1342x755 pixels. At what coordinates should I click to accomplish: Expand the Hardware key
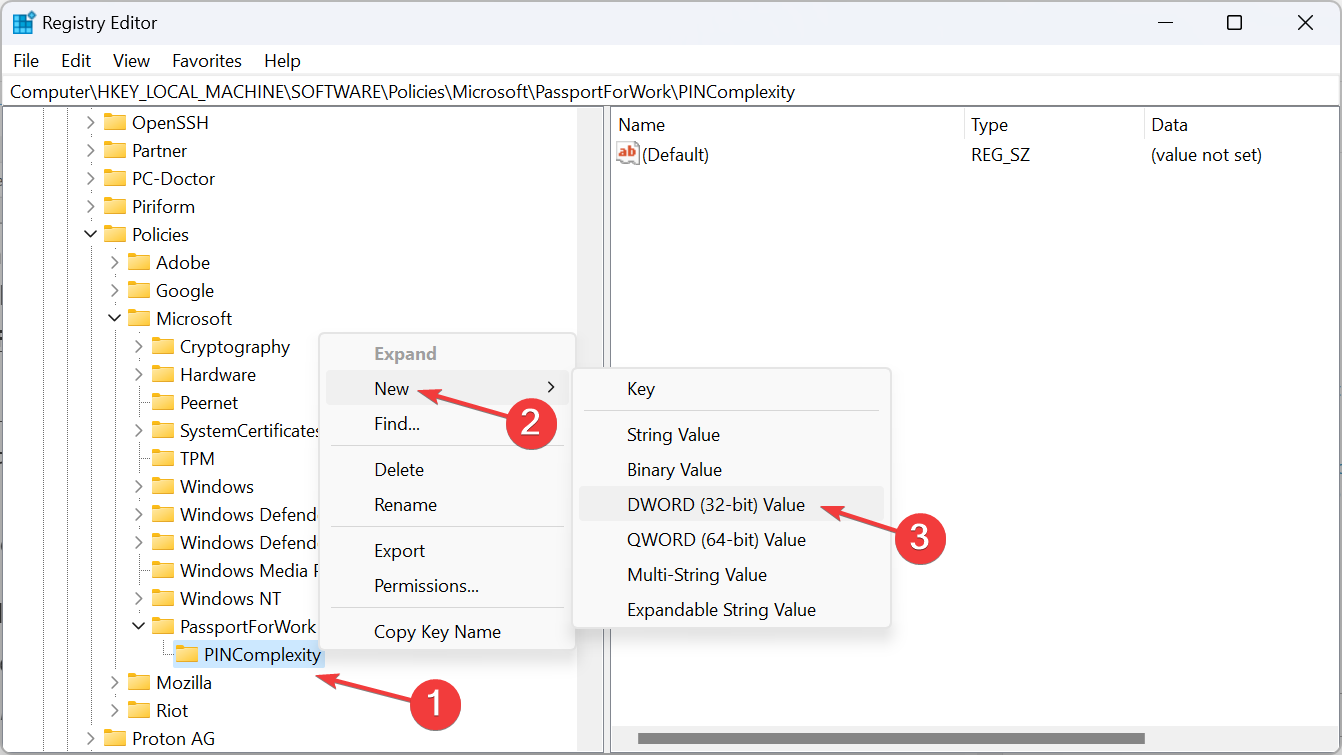click(x=139, y=375)
